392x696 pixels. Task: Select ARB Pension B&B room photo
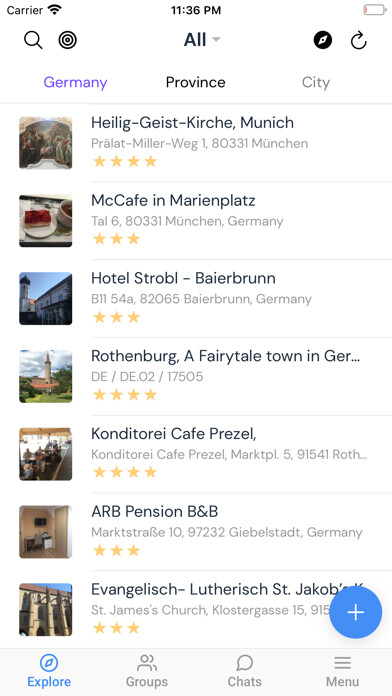tap(45, 532)
